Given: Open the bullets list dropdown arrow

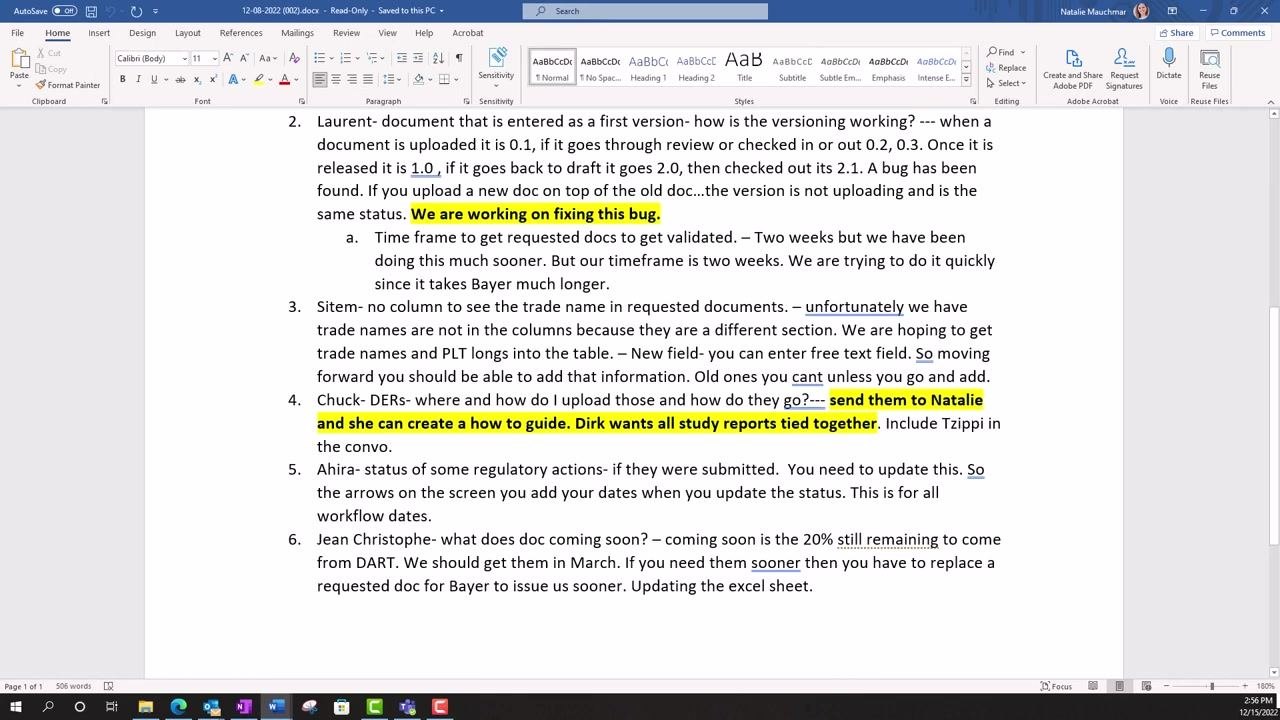Looking at the screenshot, I should (x=333, y=58).
